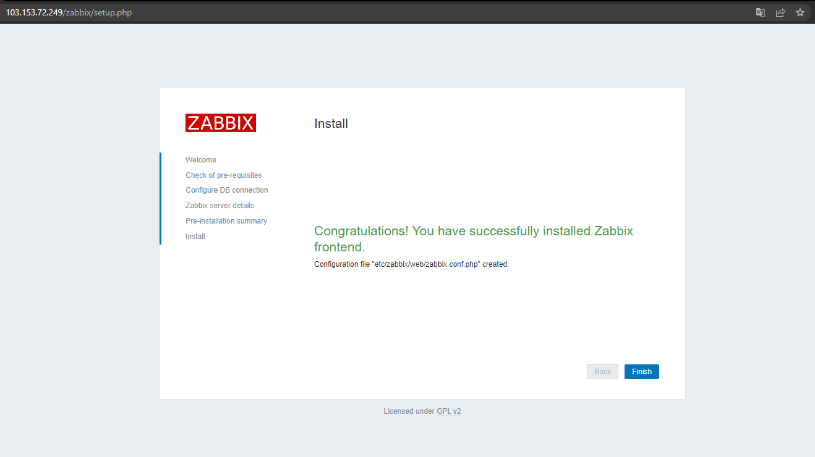Click the Install page heading
Image resolution: width=815 pixels, height=457 pixels.
331,124
